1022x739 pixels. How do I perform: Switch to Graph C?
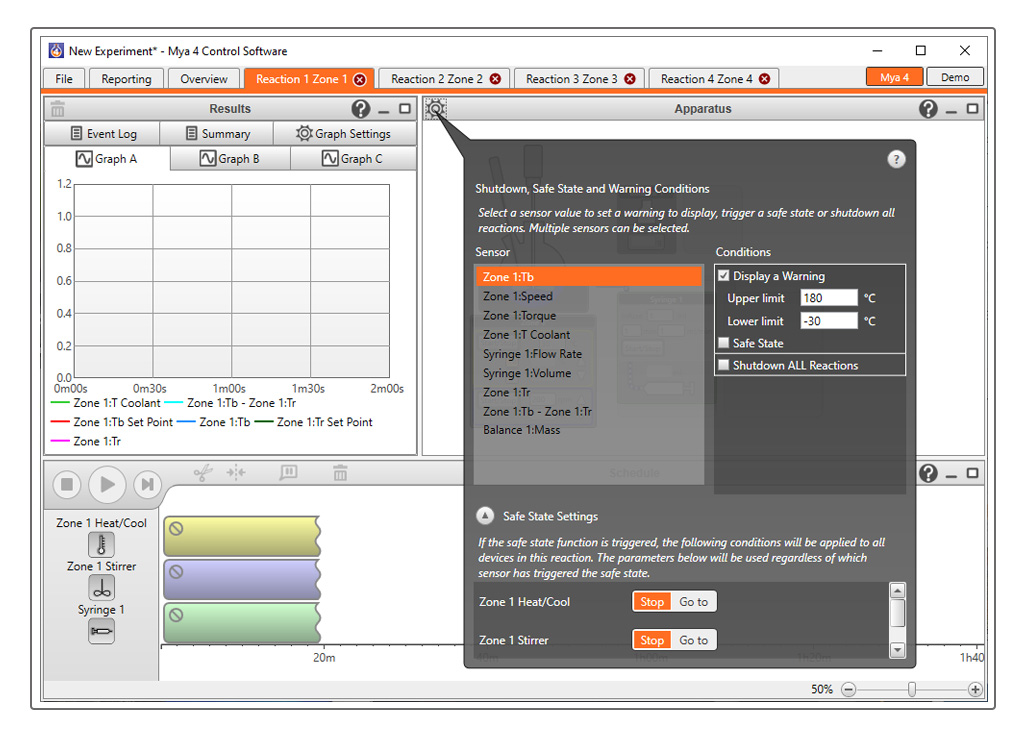click(353, 158)
